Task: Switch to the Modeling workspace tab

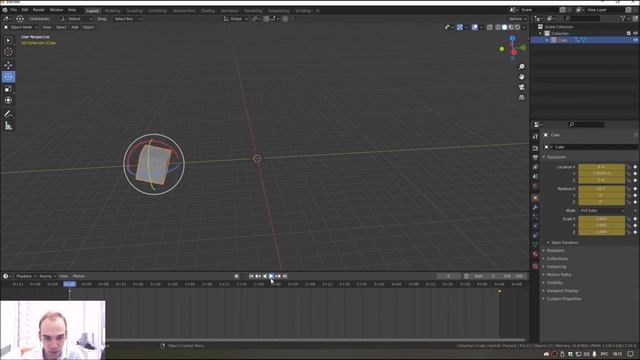Action: click(113, 11)
